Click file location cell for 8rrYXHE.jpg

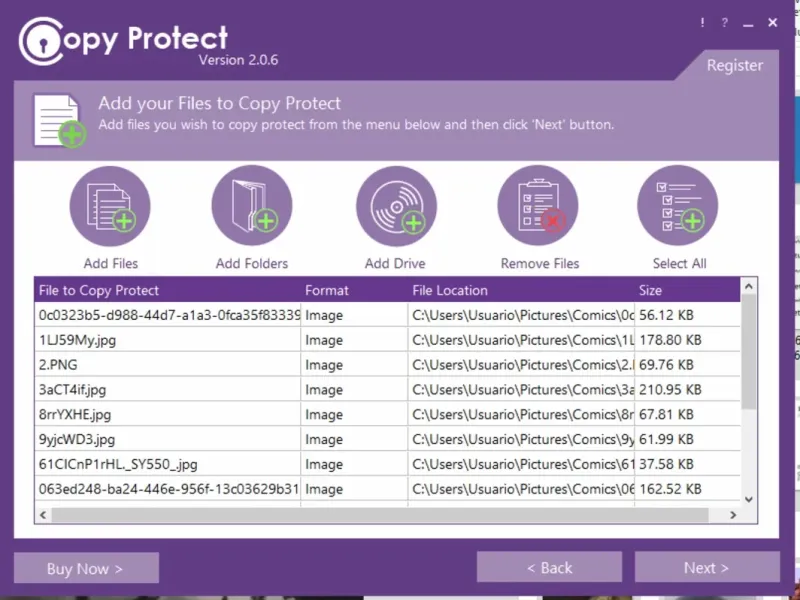521,414
